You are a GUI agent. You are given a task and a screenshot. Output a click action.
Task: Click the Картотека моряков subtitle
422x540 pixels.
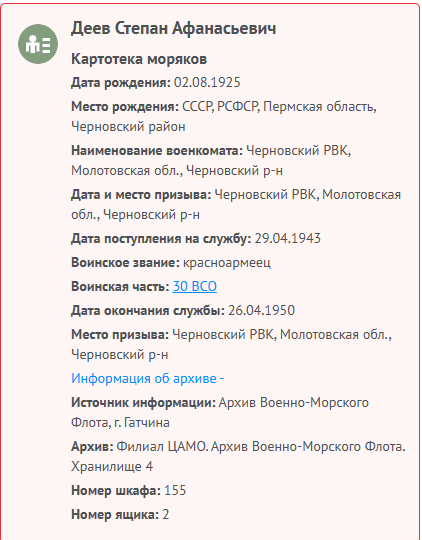pos(139,59)
